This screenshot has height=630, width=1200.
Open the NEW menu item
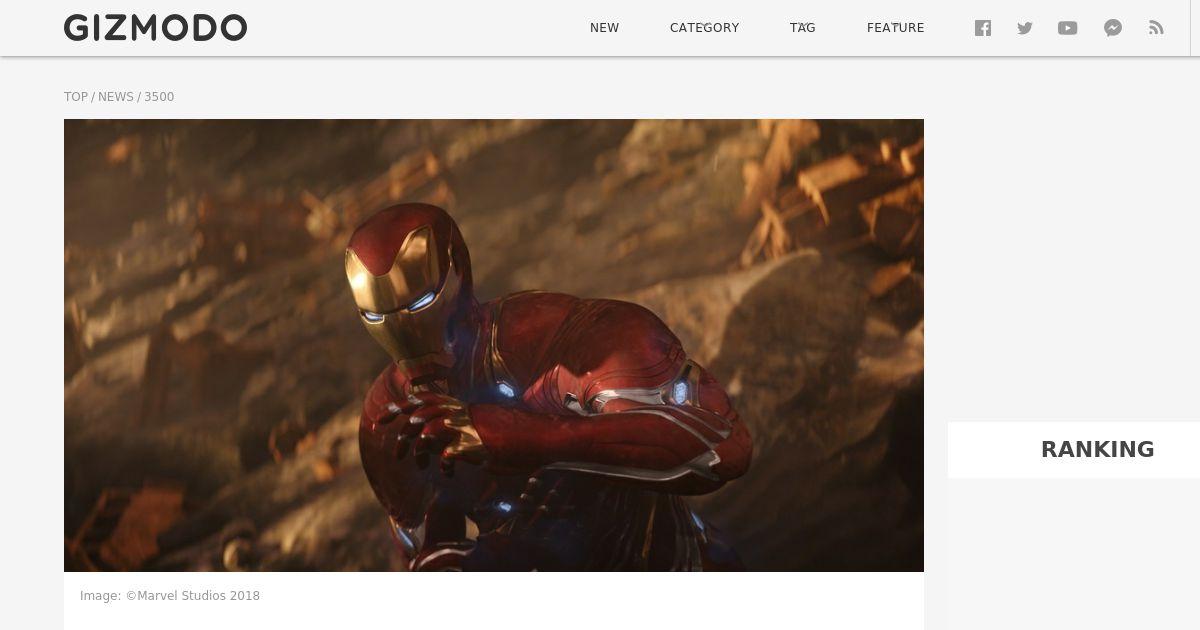[x=604, y=28]
